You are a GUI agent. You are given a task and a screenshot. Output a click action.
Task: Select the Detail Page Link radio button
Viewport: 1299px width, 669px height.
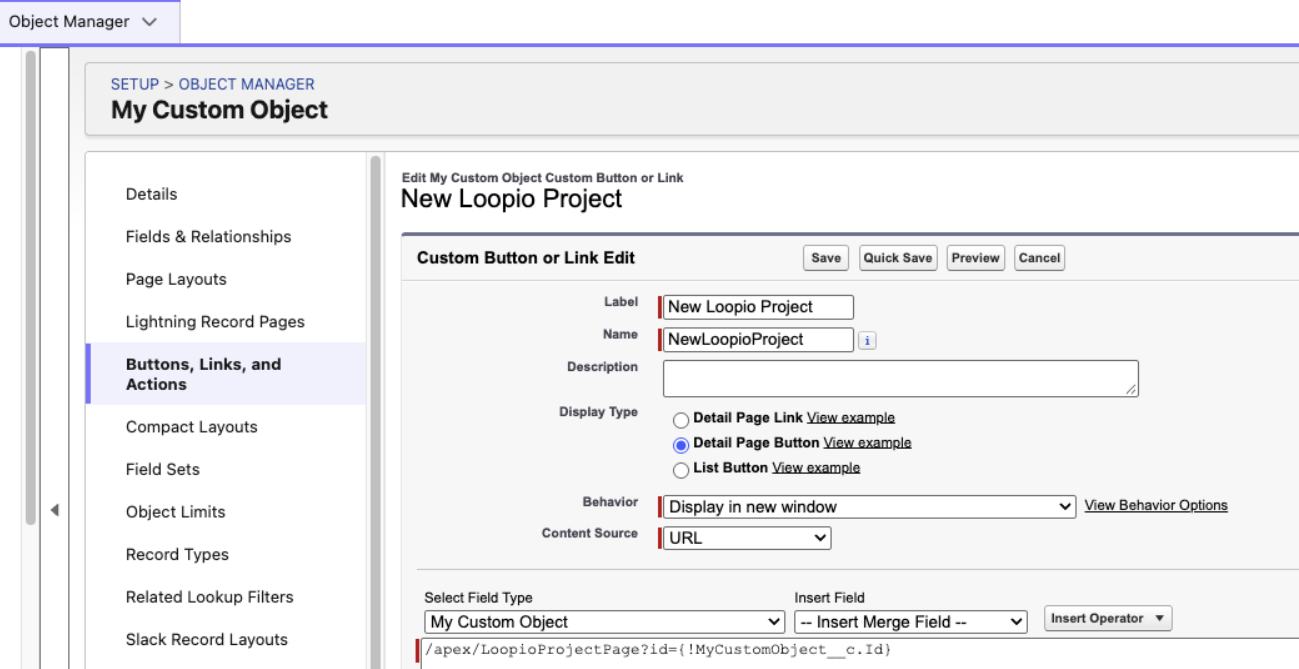[x=681, y=420]
